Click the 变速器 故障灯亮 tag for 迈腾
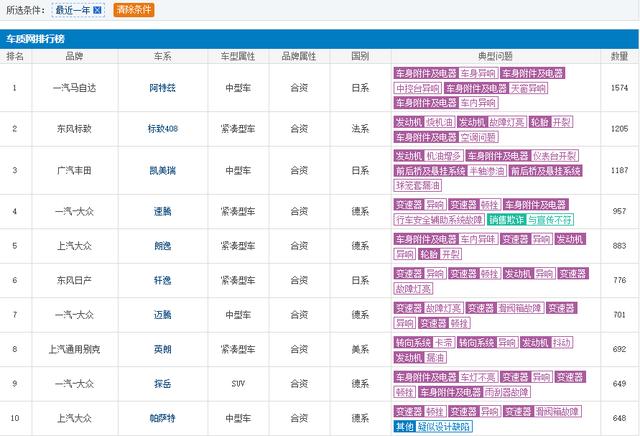 429,308
